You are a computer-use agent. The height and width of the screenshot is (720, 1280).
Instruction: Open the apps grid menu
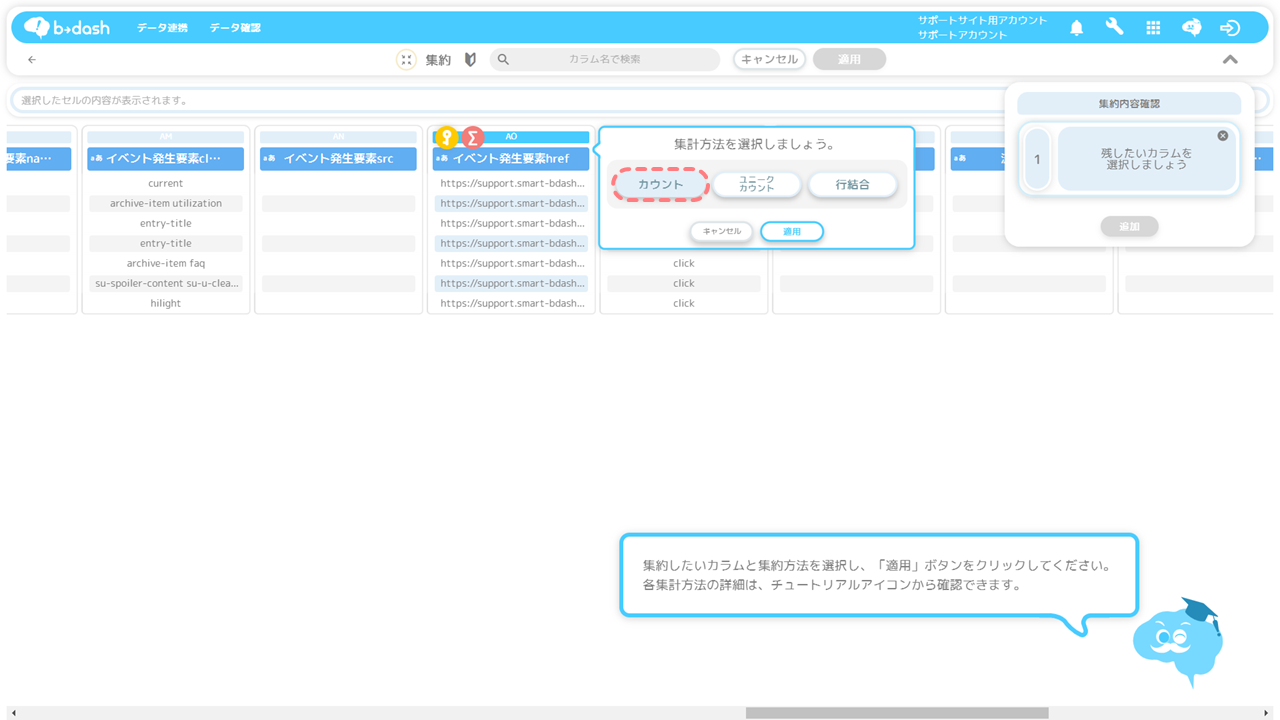click(x=1153, y=28)
